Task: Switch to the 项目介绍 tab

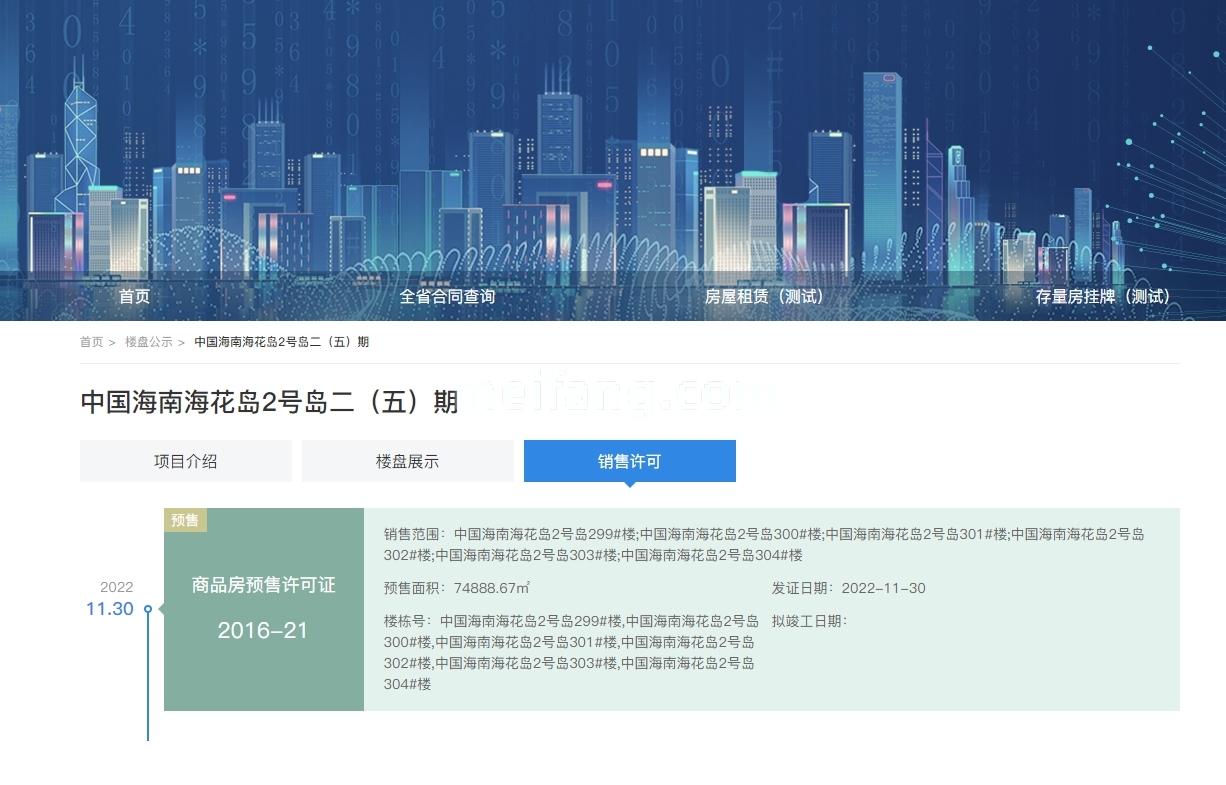Action: [185, 461]
